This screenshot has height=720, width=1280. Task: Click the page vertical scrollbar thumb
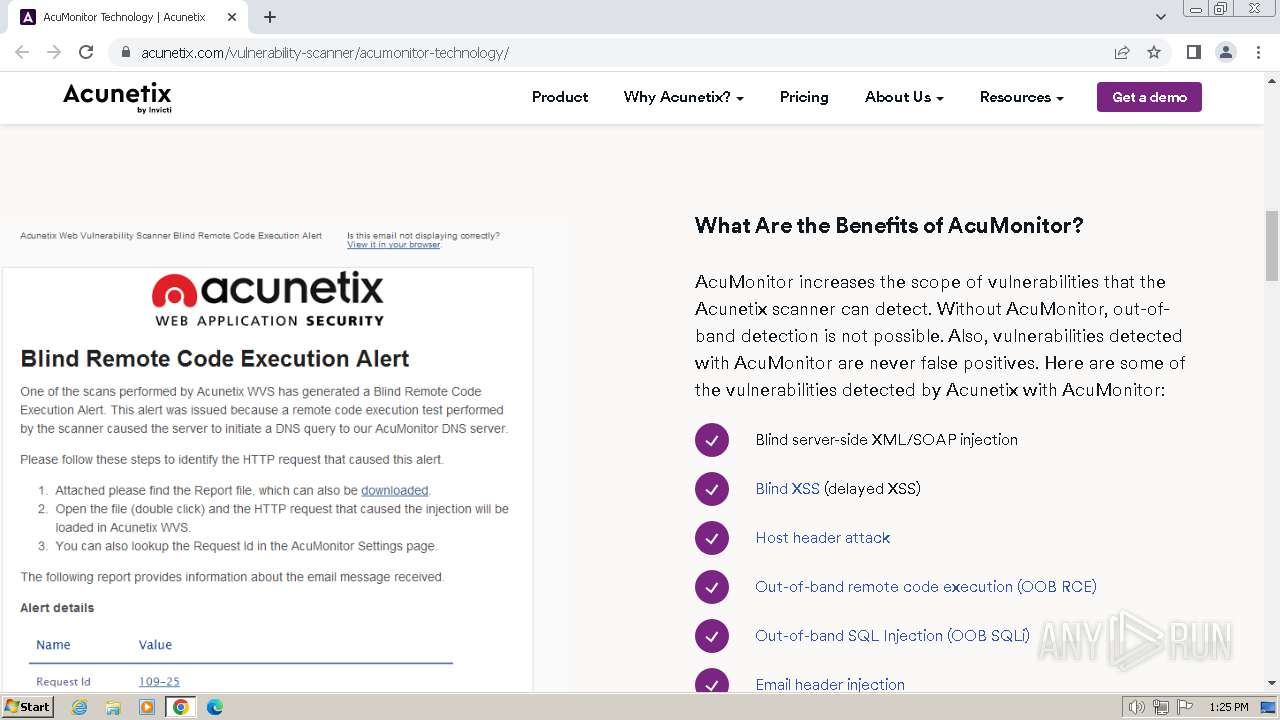[1272, 246]
